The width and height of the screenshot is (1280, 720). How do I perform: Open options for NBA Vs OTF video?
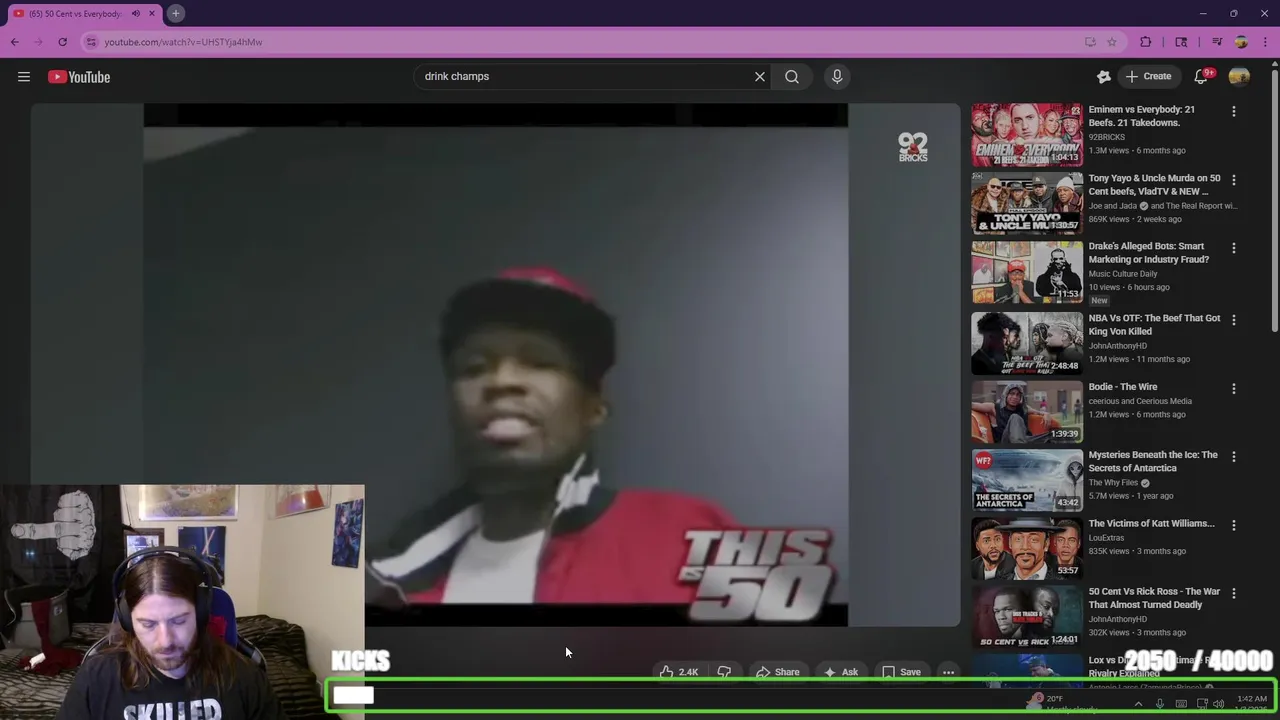pos(1234,320)
